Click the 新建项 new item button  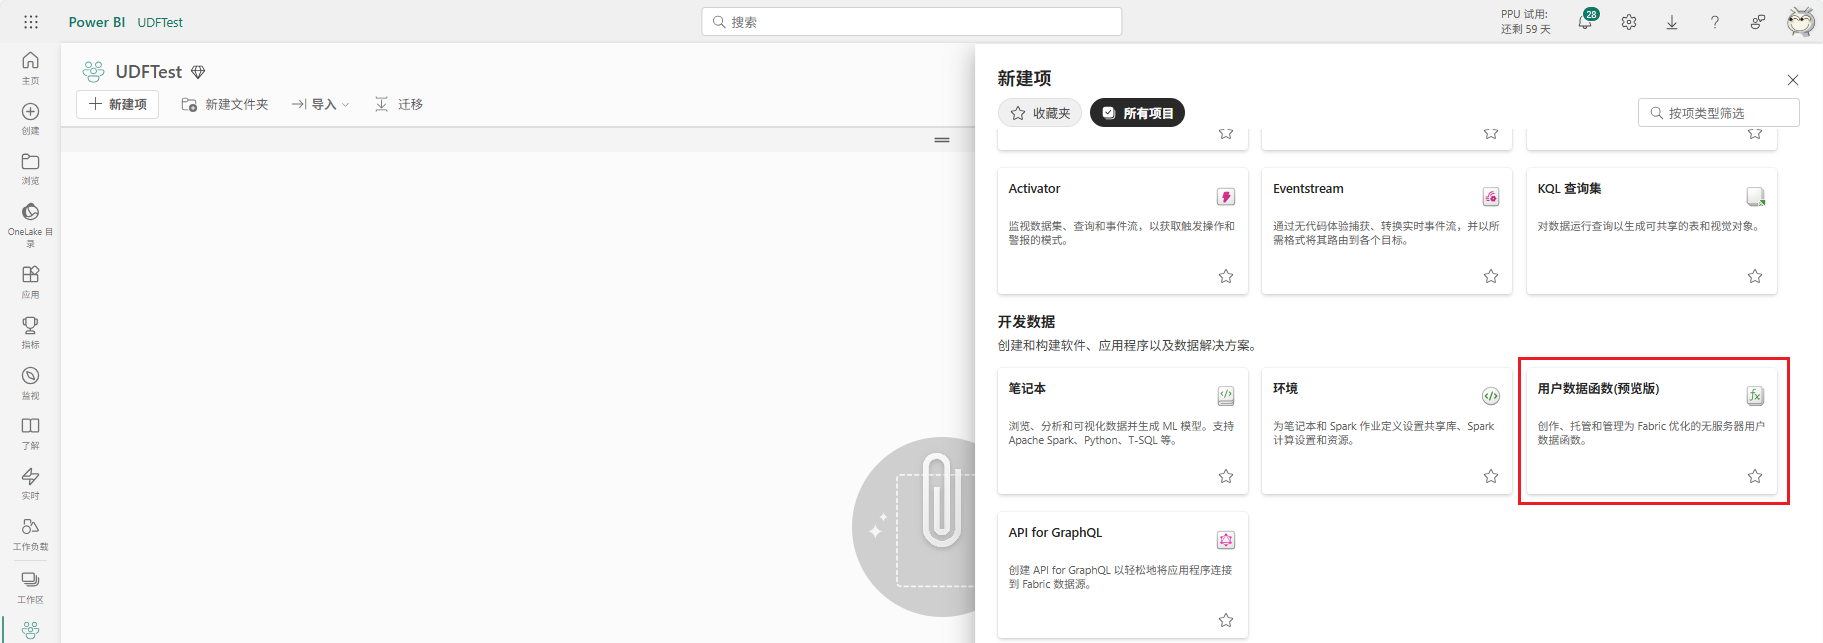click(118, 104)
